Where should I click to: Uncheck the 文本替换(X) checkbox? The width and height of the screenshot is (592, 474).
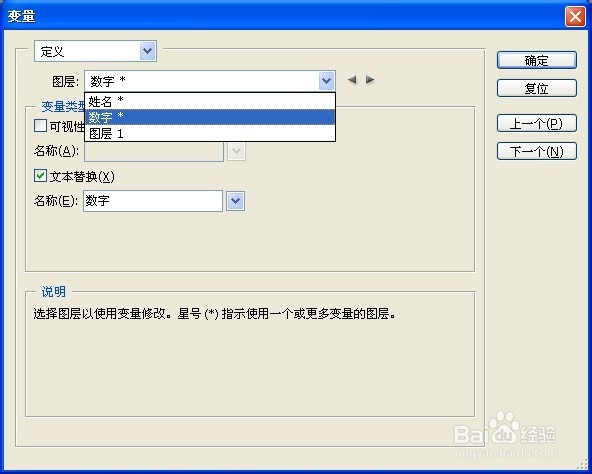pyautogui.click(x=40, y=176)
